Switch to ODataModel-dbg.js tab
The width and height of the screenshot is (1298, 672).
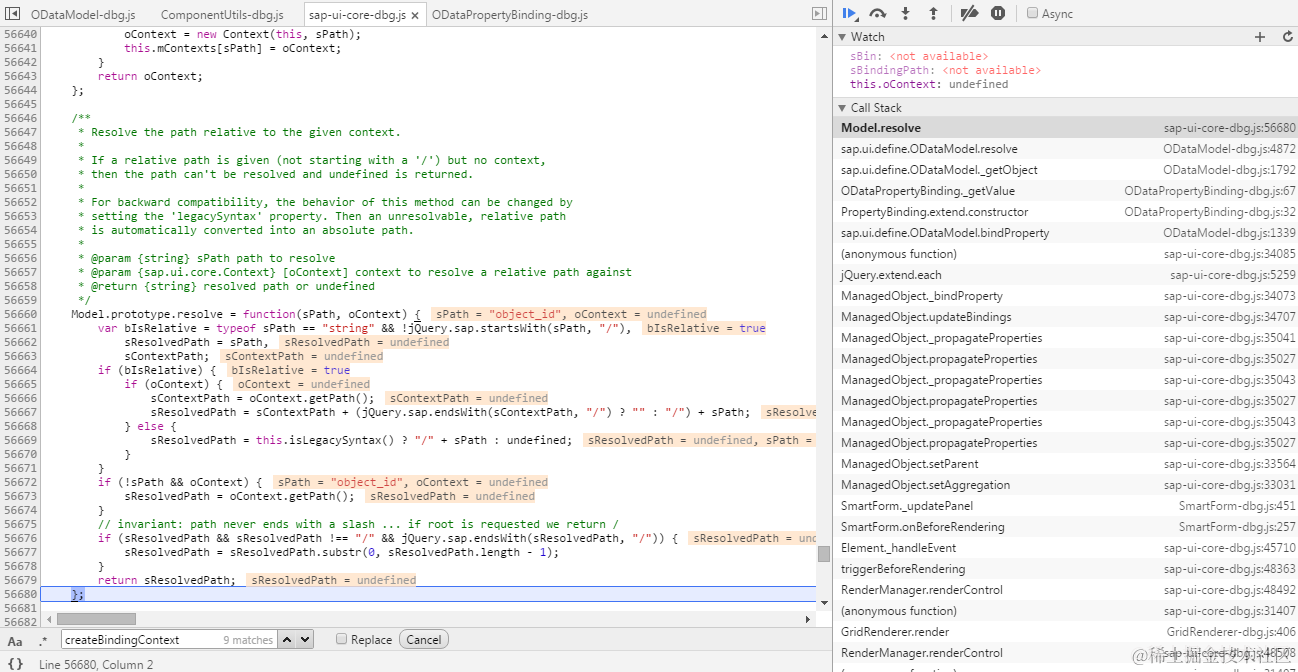point(83,15)
